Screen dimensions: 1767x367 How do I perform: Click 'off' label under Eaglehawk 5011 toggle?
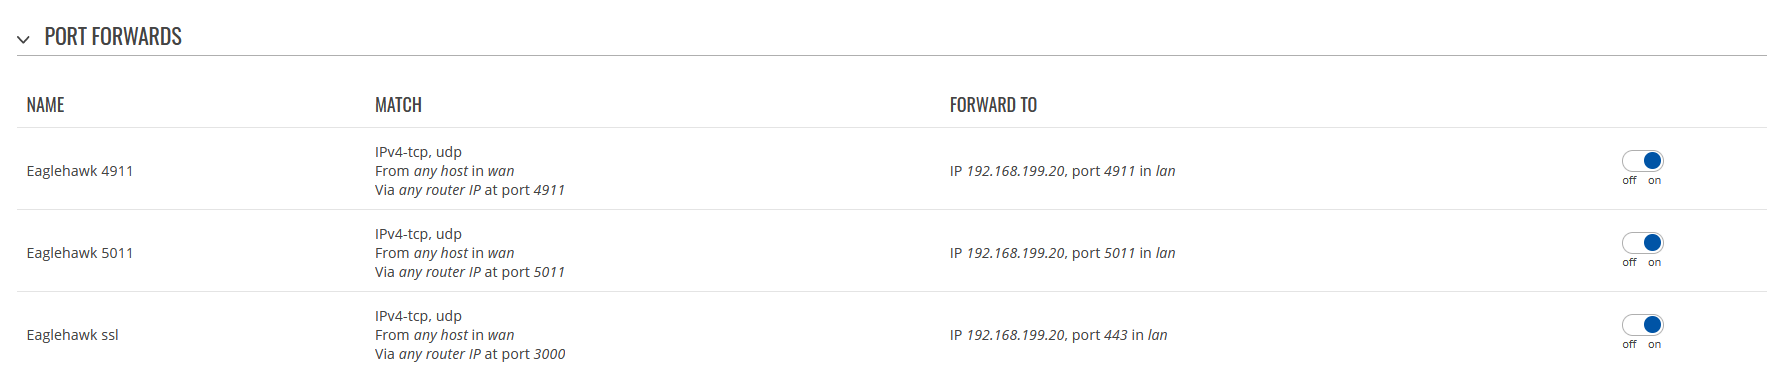pos(1629,263)
